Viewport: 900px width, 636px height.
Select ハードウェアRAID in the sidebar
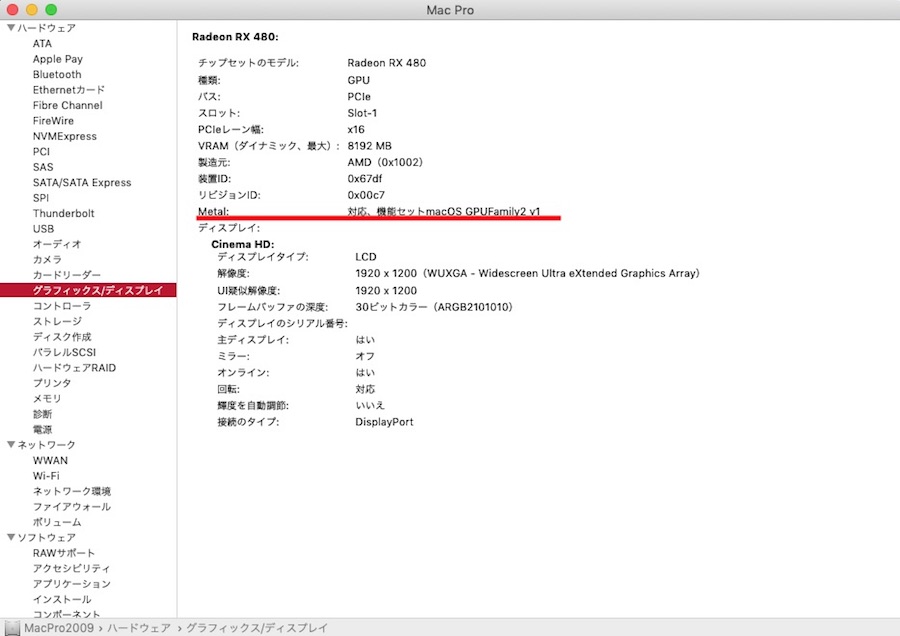pyautogui.click(x=74, y=368)
